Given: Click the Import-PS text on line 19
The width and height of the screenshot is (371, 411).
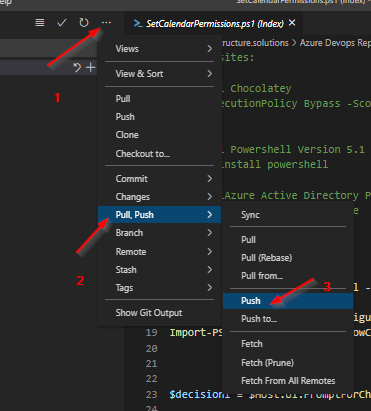Looking at the screenshot, I should pyautogui.click(x=196, y=333).
